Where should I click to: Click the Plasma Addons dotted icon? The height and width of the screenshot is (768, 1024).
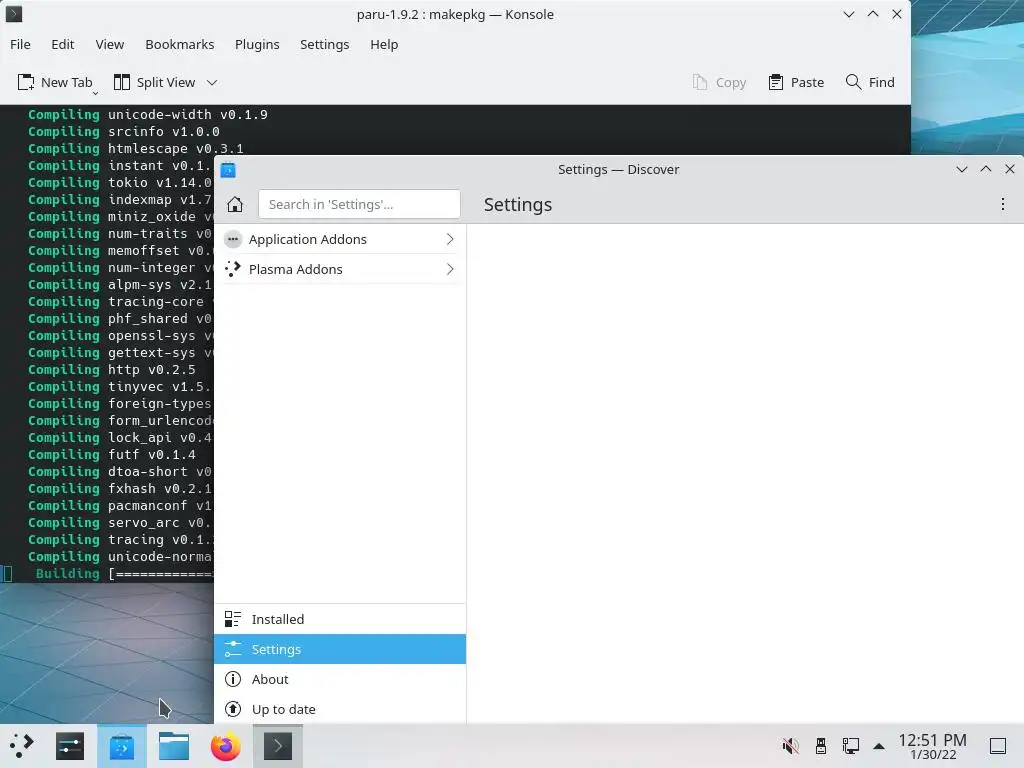[233, 269]
